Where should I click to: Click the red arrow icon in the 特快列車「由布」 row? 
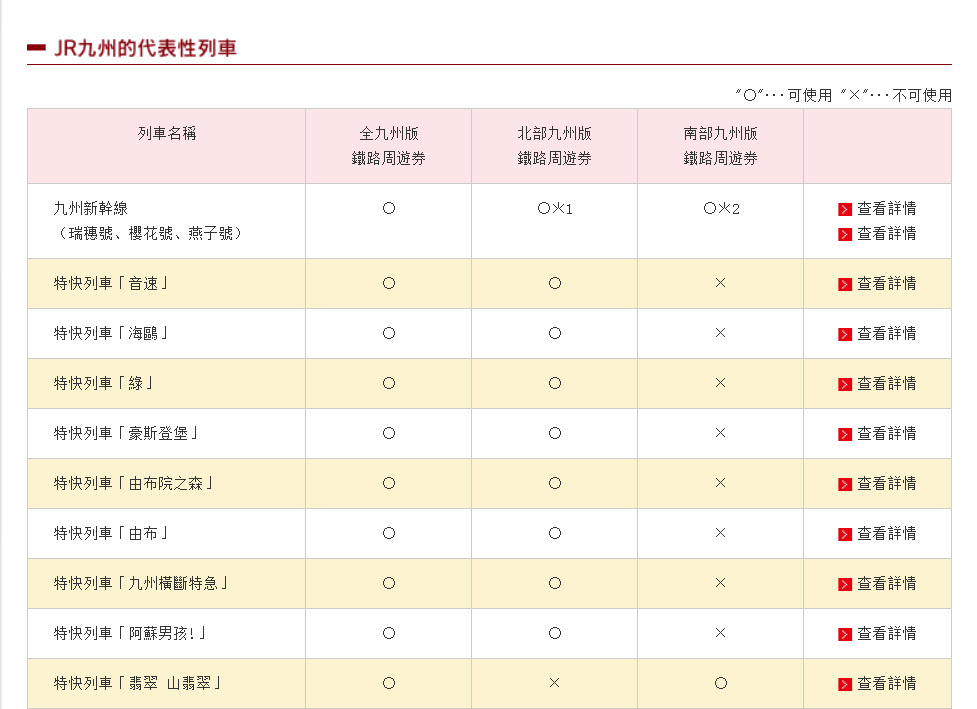(x=845, y=534)
